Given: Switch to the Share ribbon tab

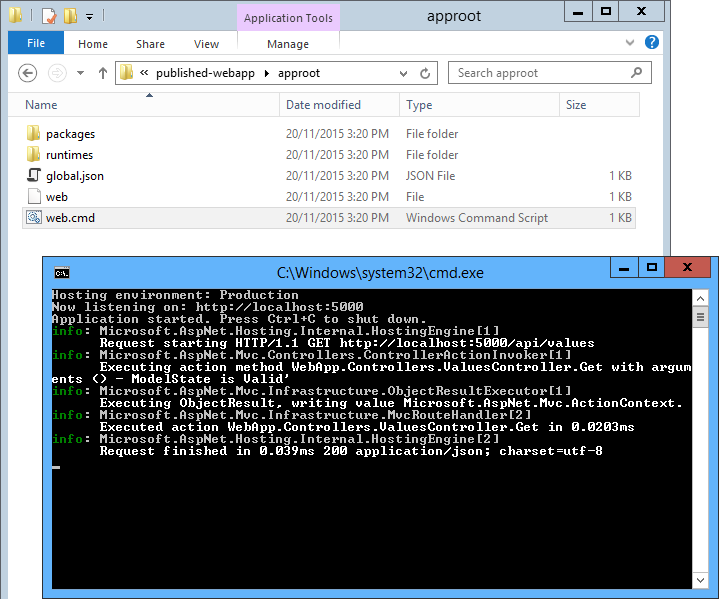Looking at the screenshot, I should coord(150,44).
